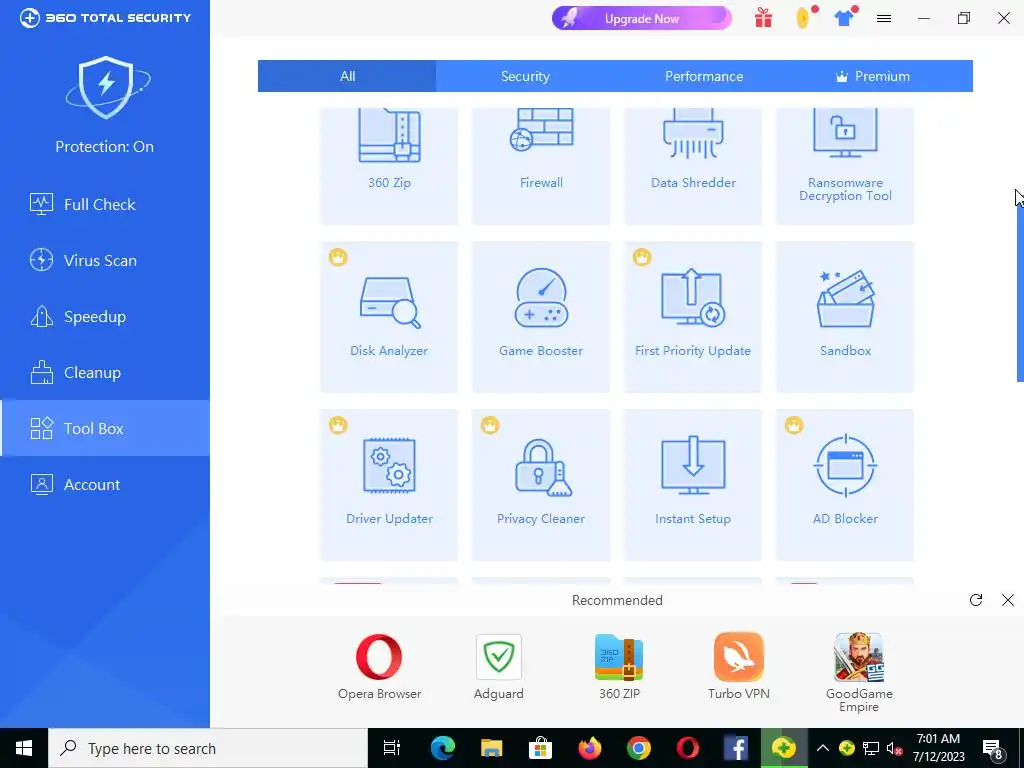The height and width of the screenshot is (768, 1024).
Task: Refresh the Recommended apps list
Action: coord(976,600)
